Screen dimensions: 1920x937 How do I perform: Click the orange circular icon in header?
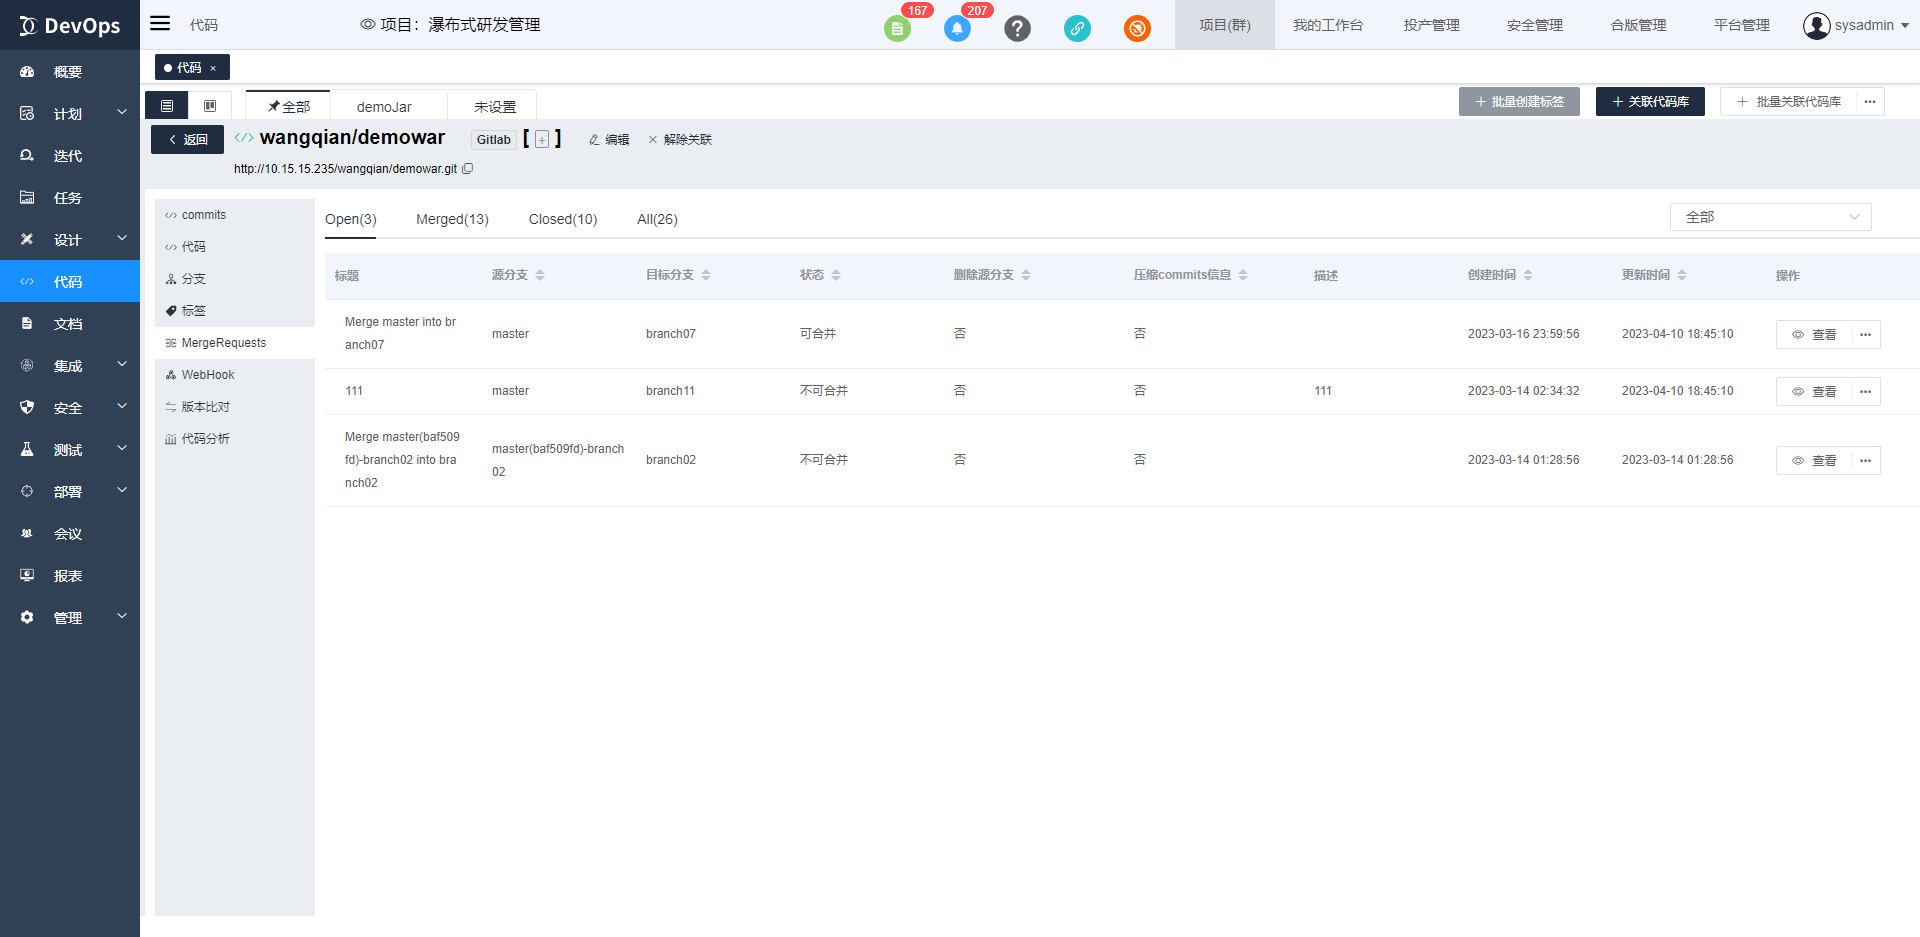1137,29
